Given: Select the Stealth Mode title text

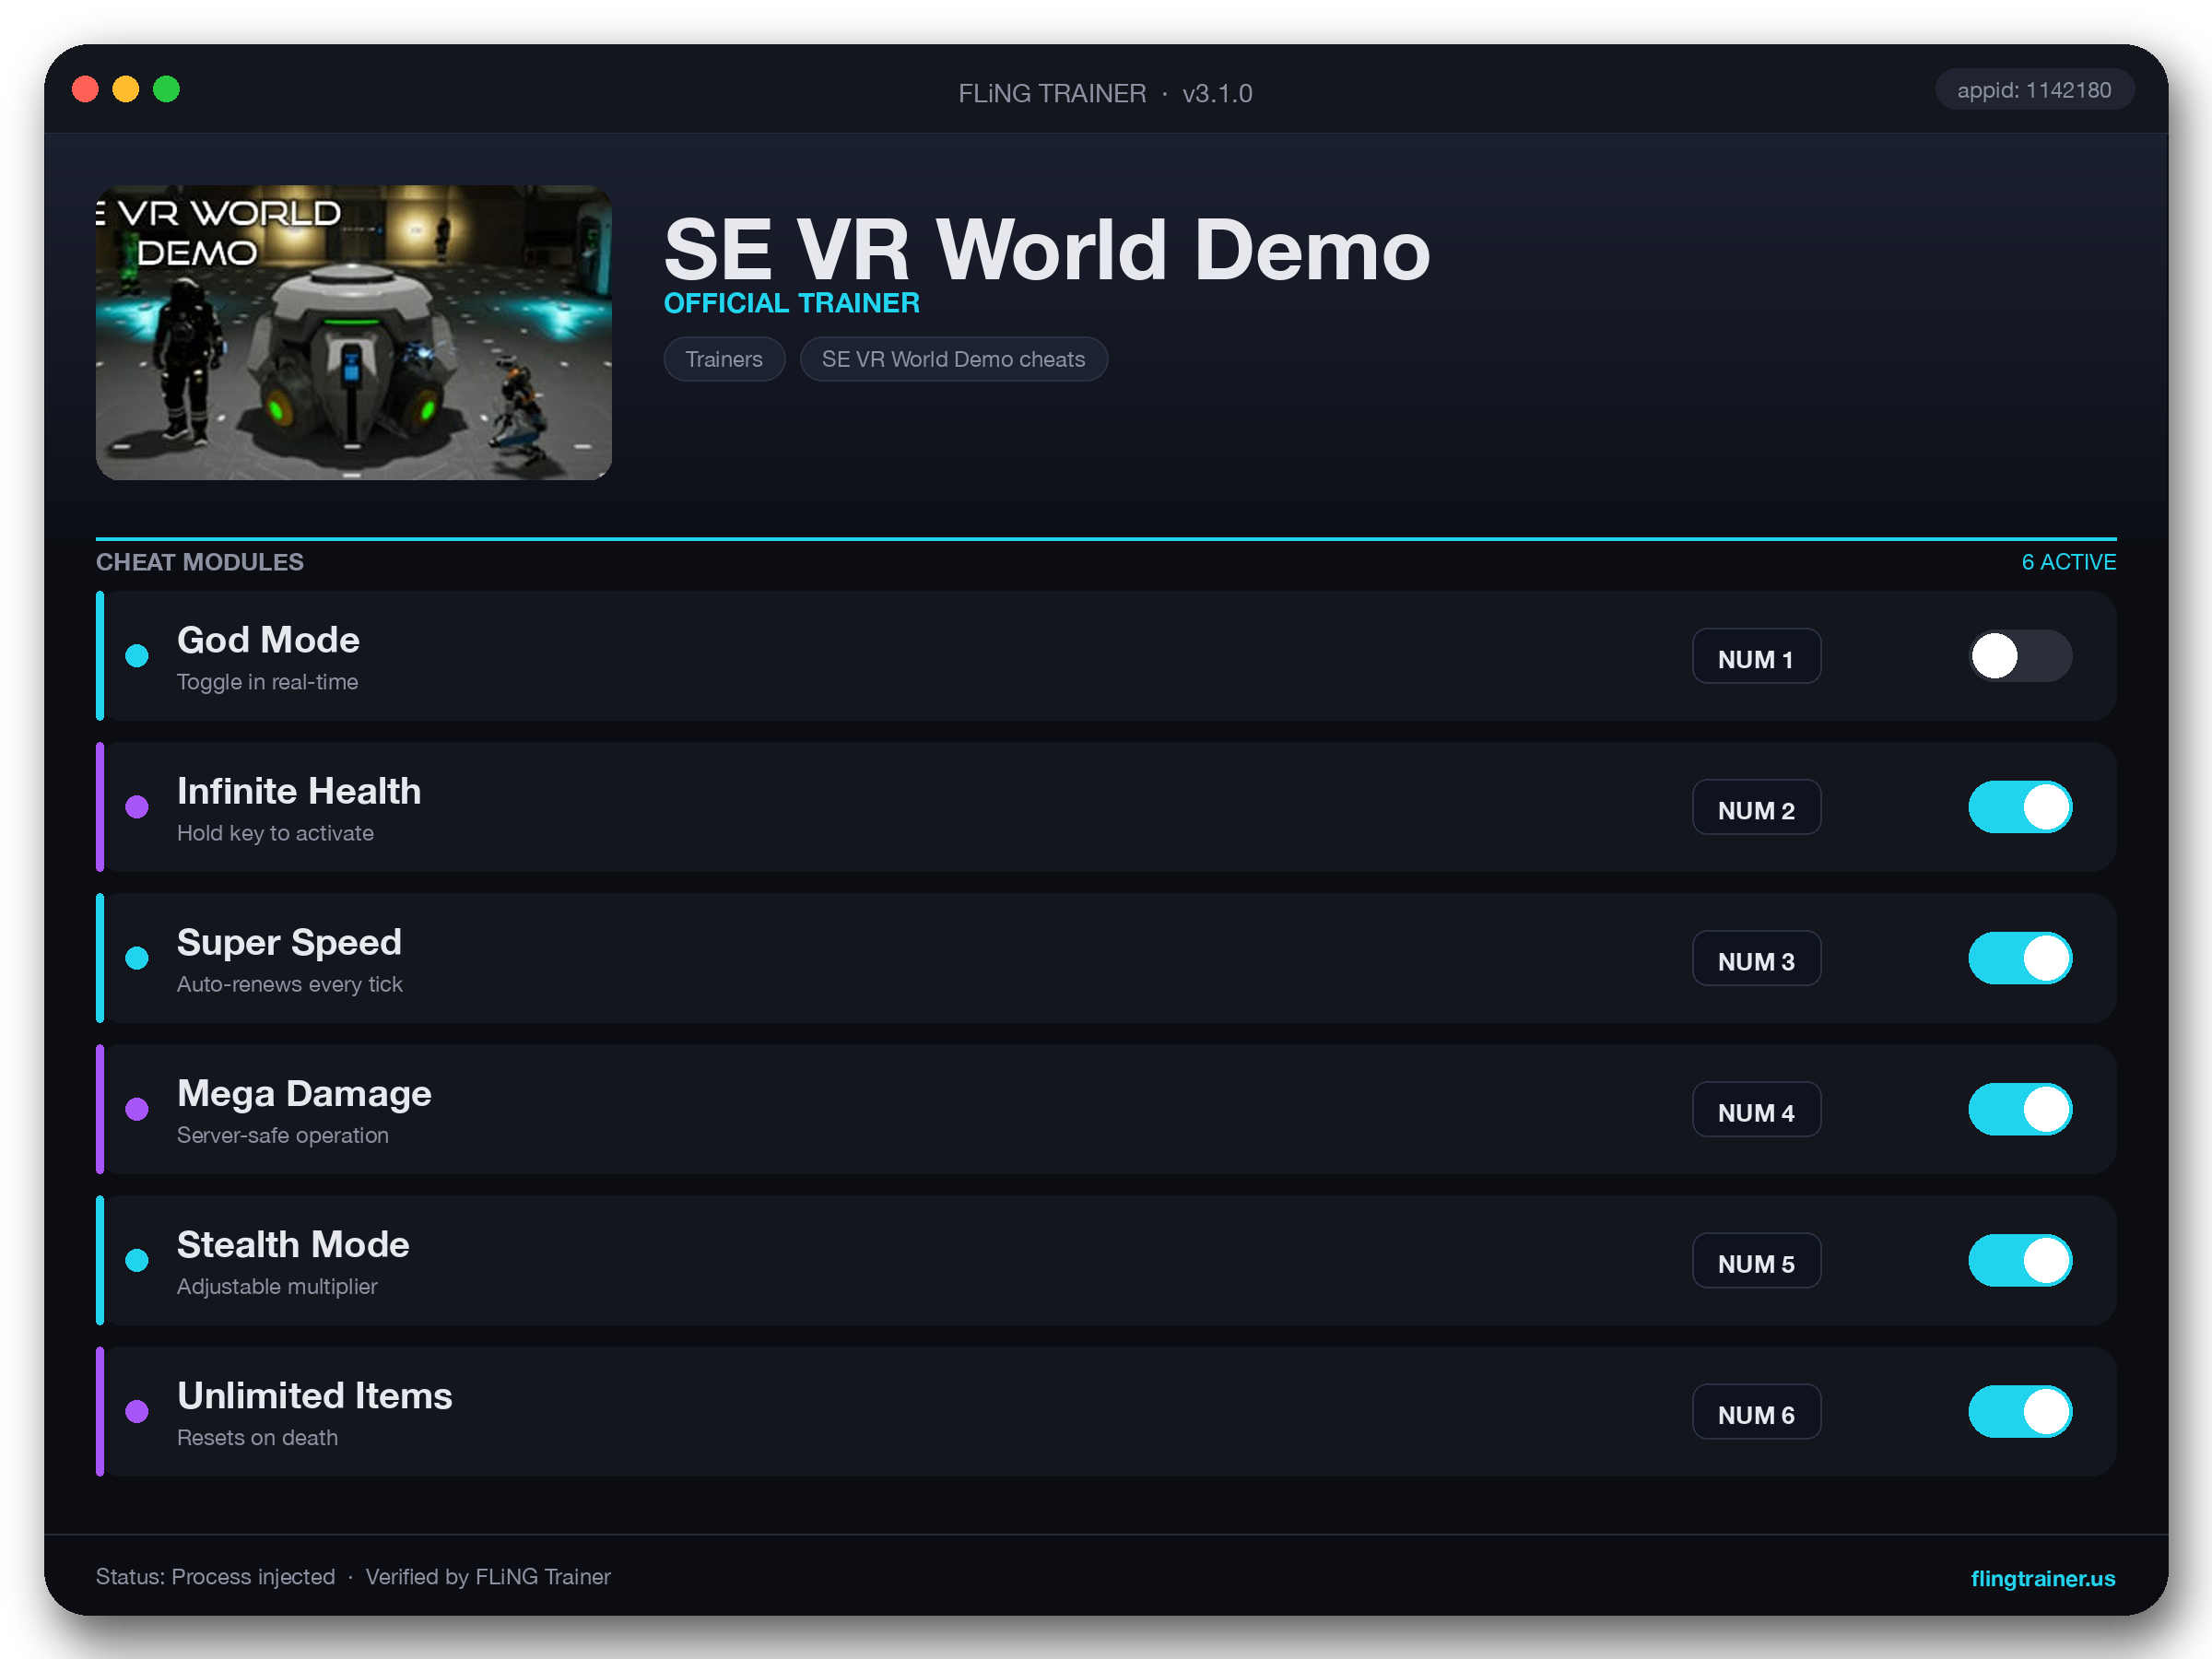Looking at the screenshot, I should click(x=293, y=1244).
